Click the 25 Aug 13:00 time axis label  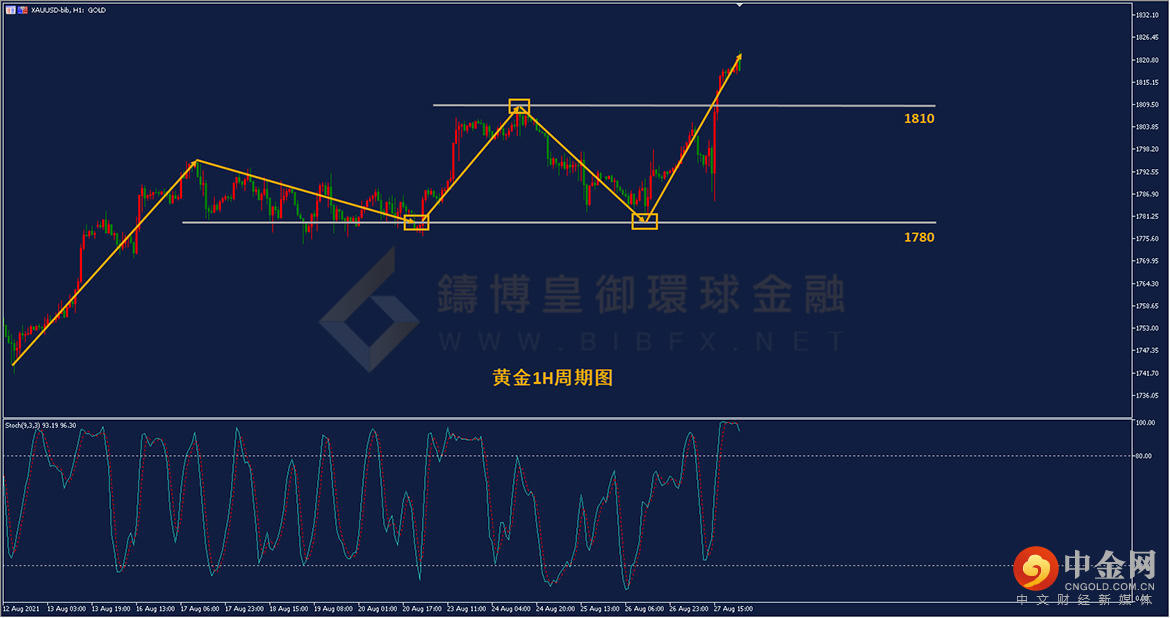click(600, 609)
